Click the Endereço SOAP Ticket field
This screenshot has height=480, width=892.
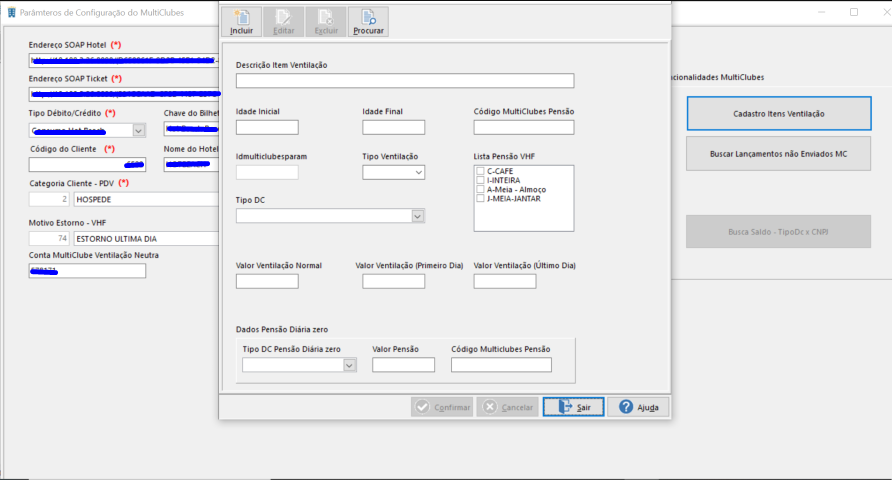123,94
